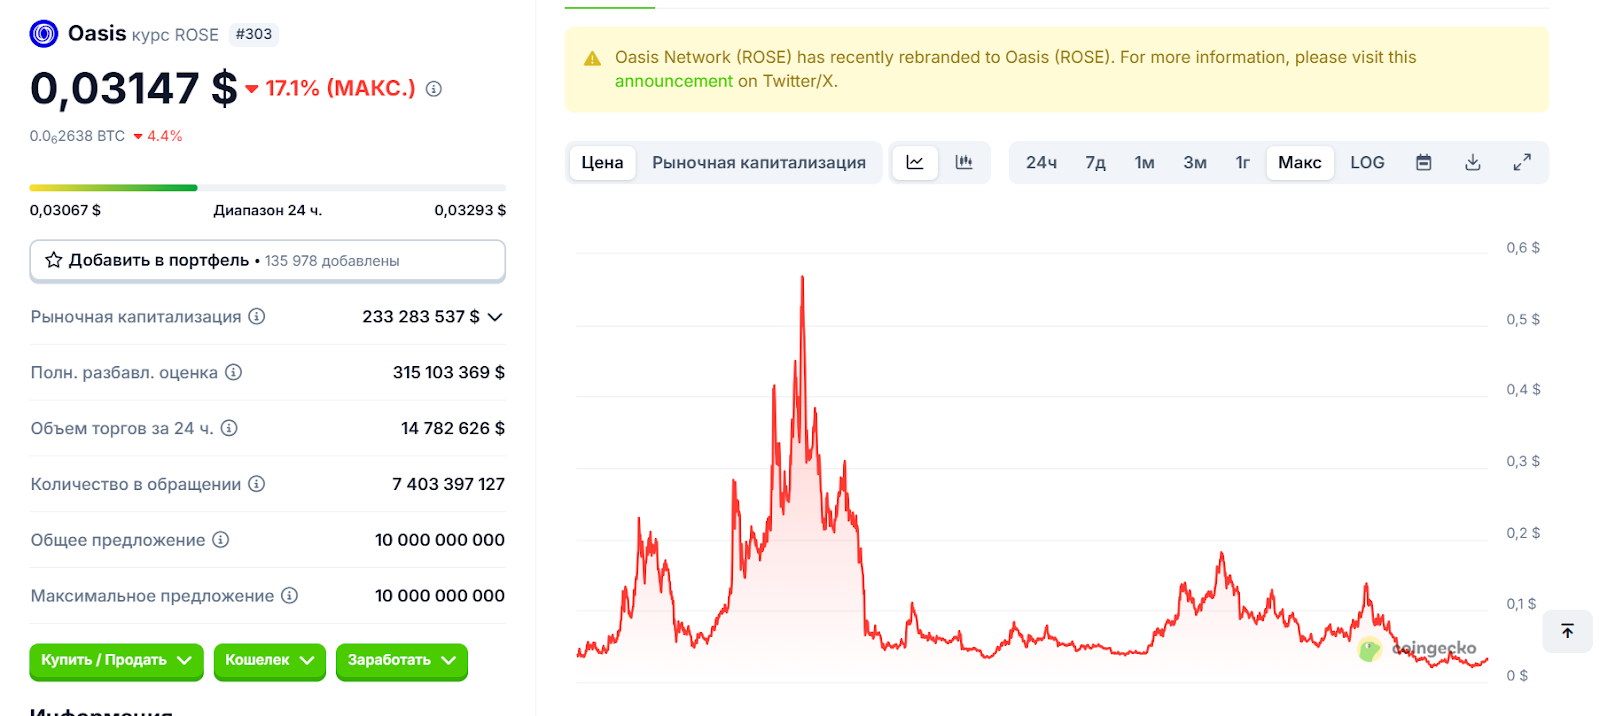Open the announcement link in the banner
Screen dimensions: 1600x716
[x=674, y=81]
